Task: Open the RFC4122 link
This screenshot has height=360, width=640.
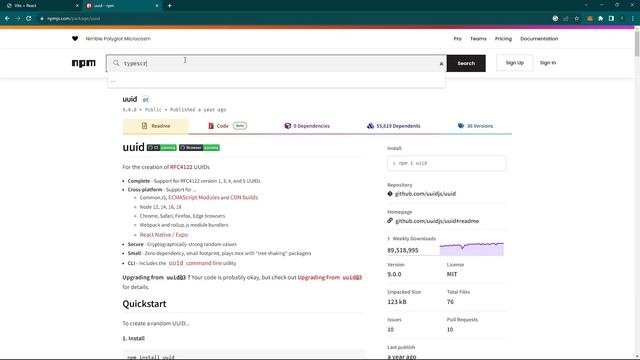Action: 181,167
